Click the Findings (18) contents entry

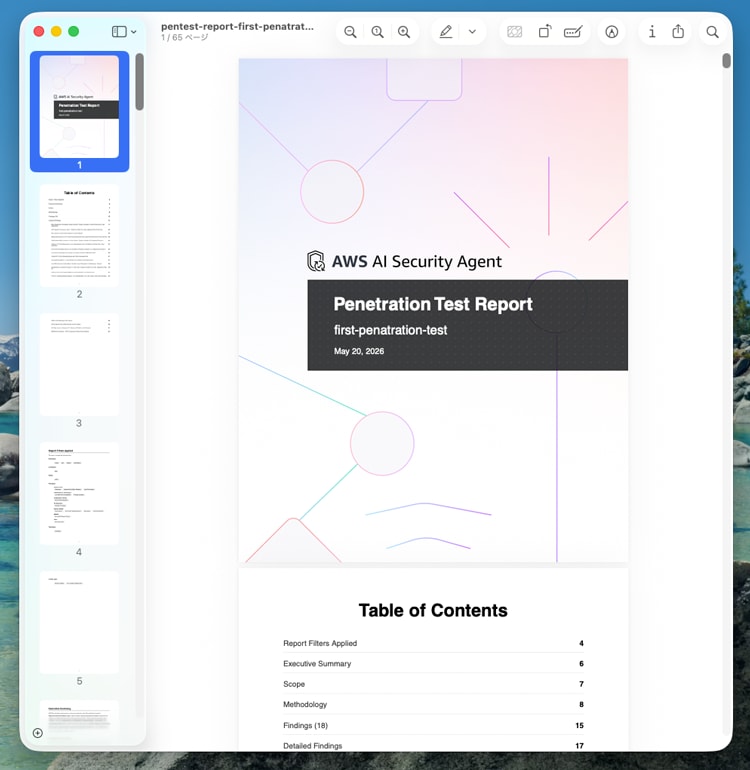433,725
